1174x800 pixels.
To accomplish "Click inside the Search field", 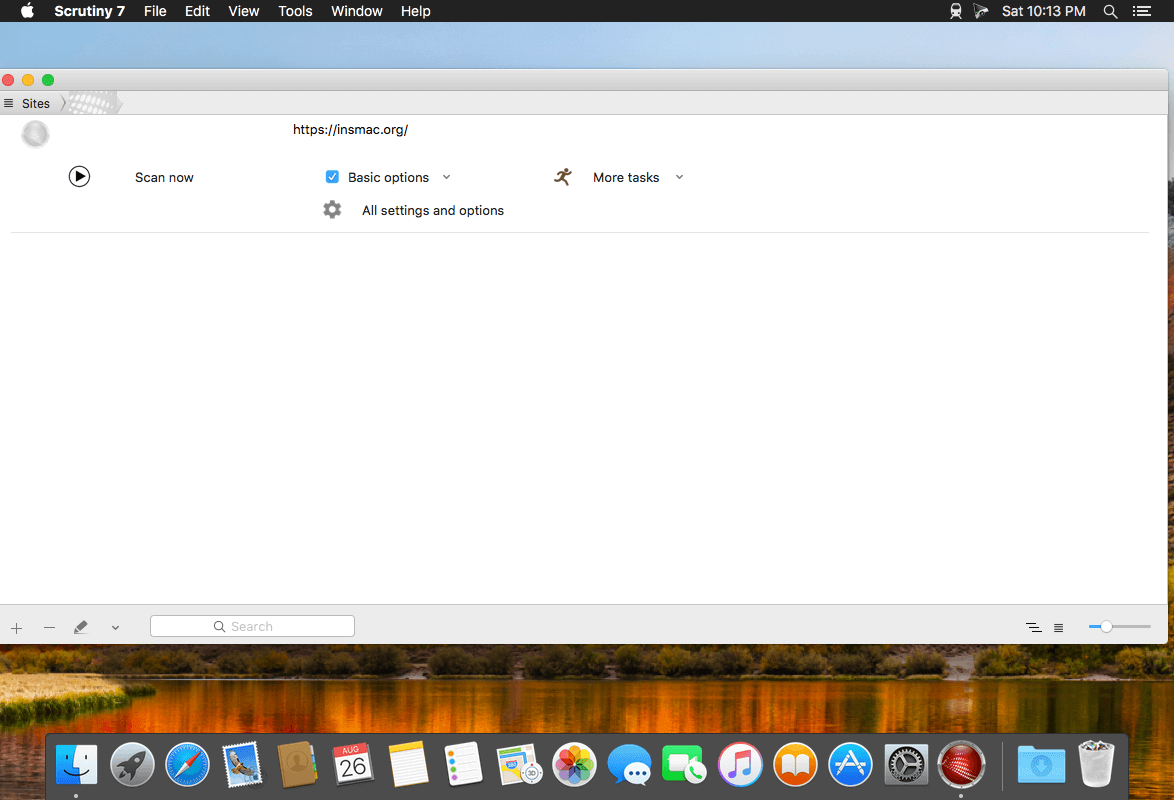I will 252,625.
